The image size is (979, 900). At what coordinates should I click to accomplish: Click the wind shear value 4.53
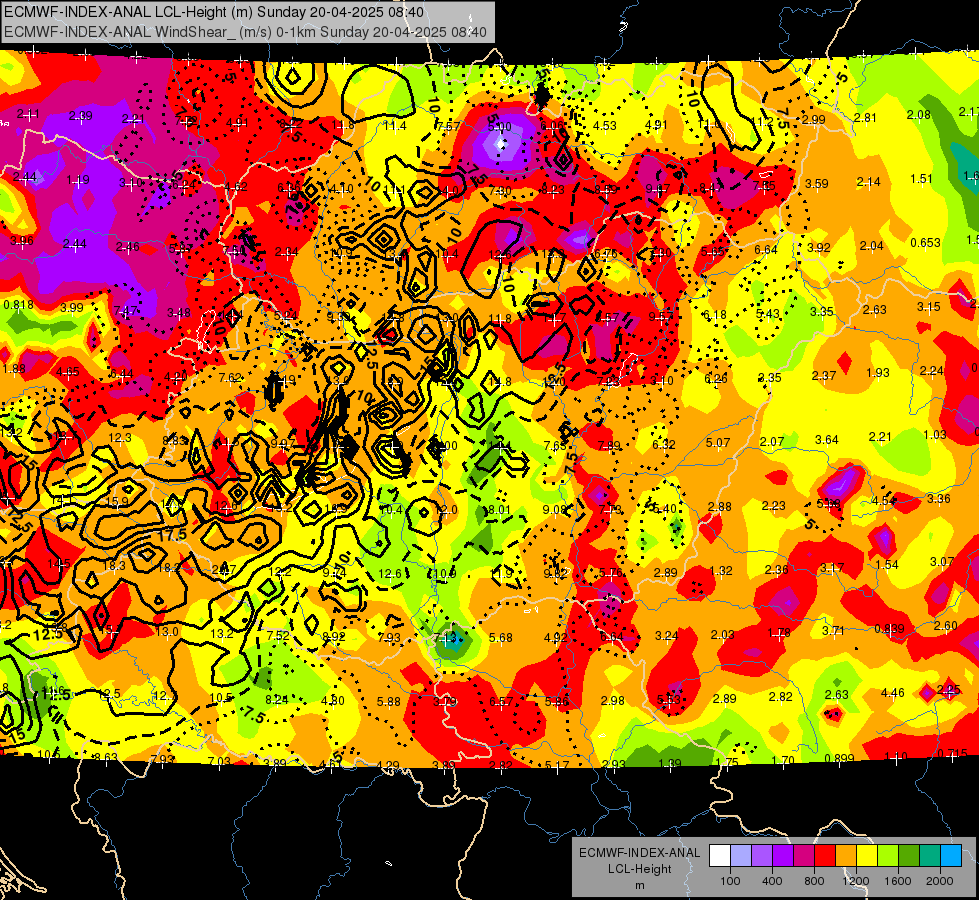pyautogui.click(x=604, y=126)
